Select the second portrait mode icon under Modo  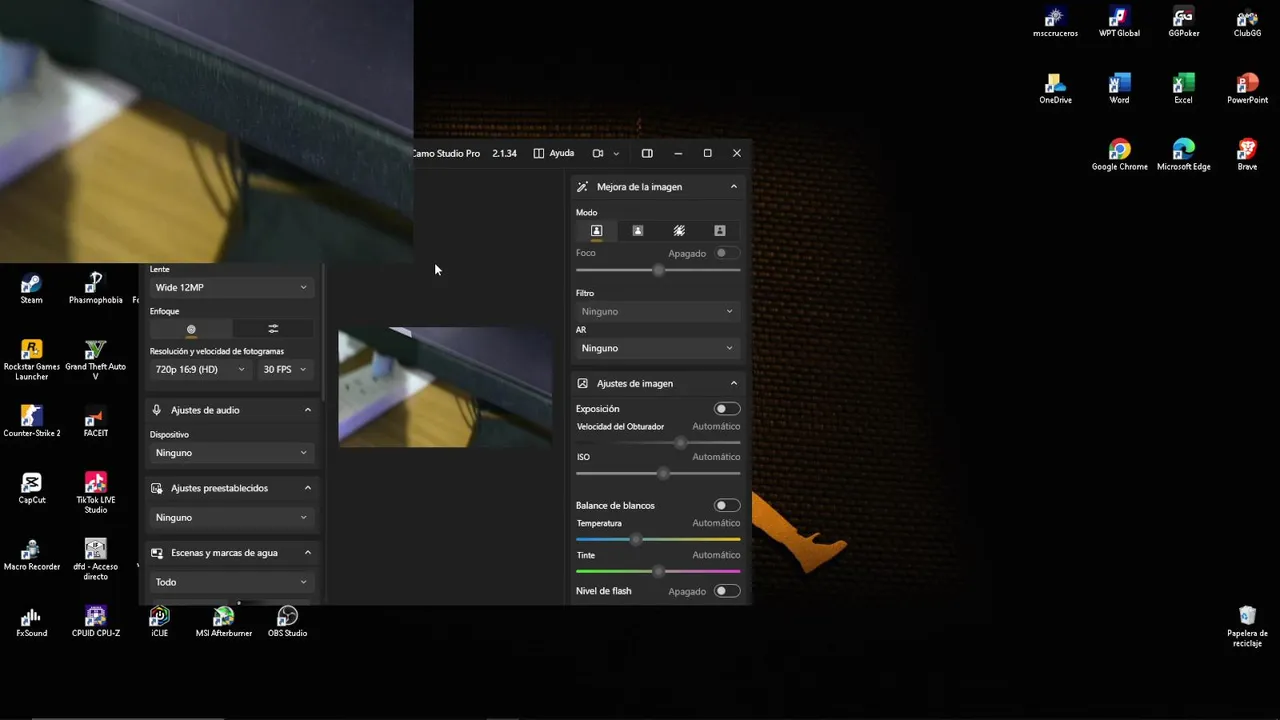tap(638, 231)
